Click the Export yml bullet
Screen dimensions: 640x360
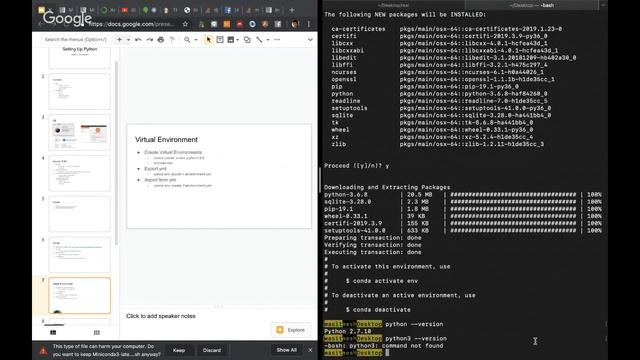pyautogui.click(x=155, y=169)
